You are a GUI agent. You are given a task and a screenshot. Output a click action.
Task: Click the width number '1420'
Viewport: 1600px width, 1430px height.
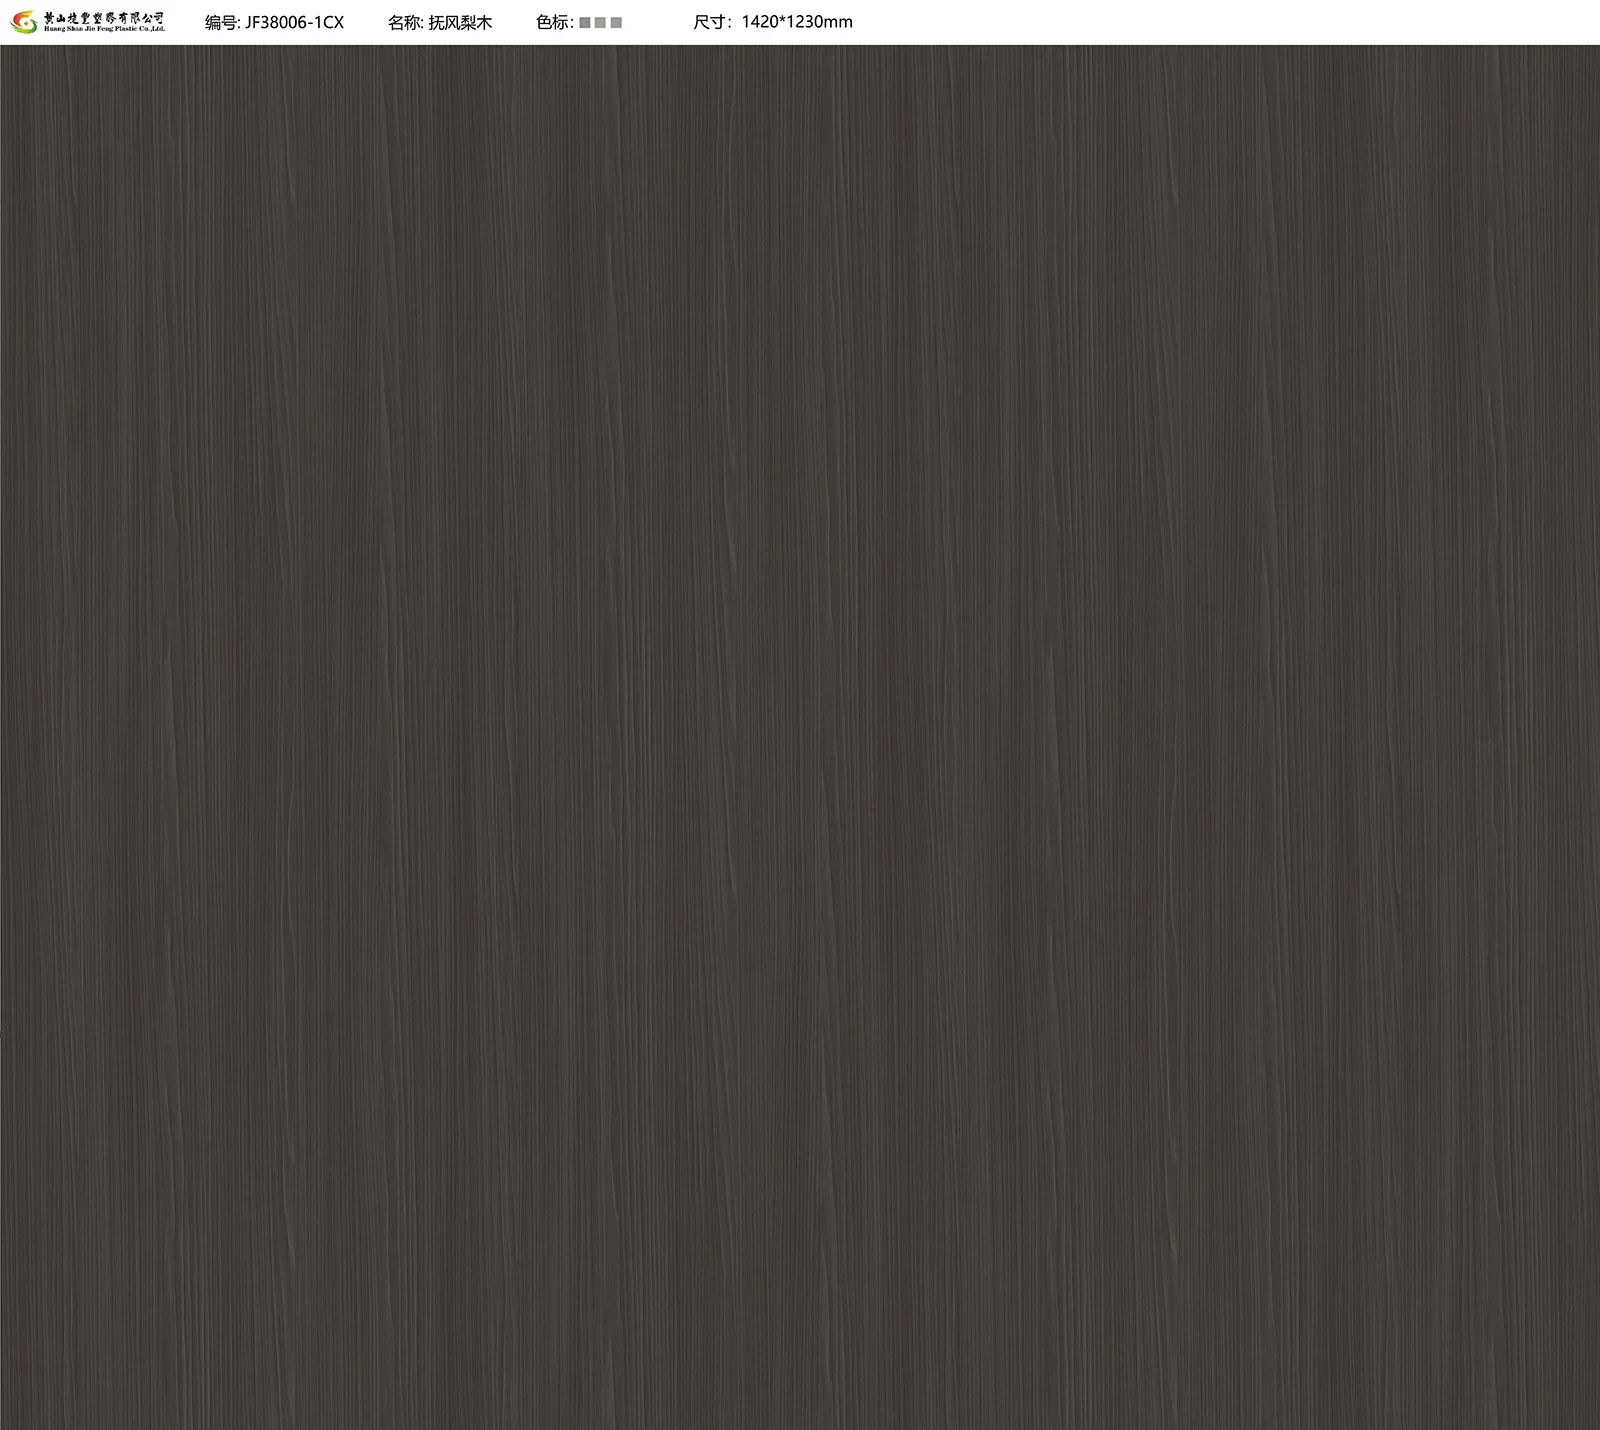coord(760,22)
